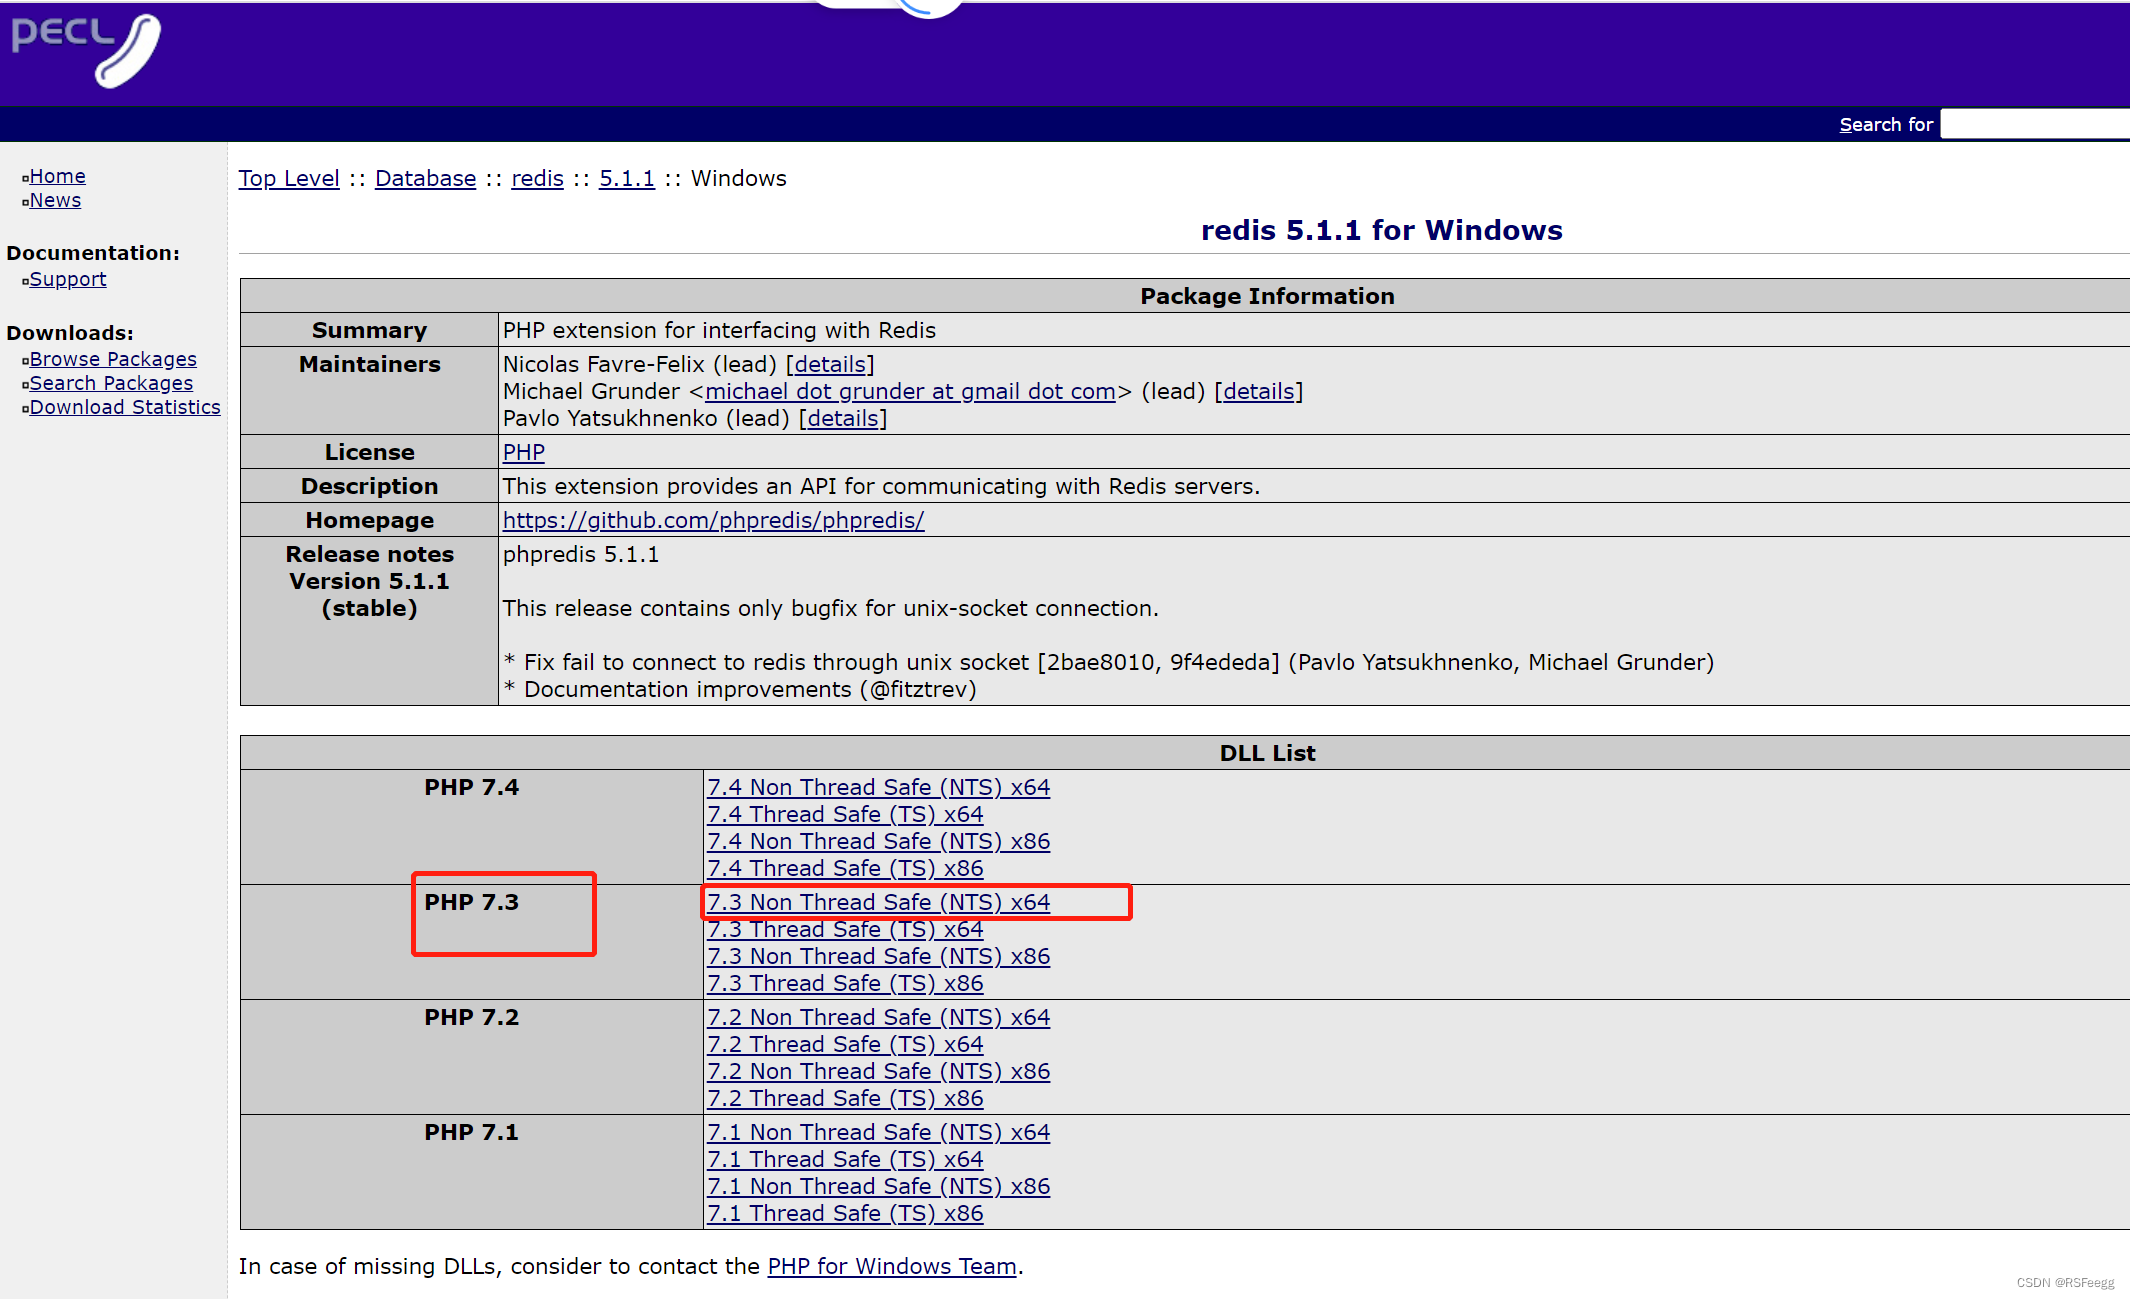Click the Description row label

(369, 486)
